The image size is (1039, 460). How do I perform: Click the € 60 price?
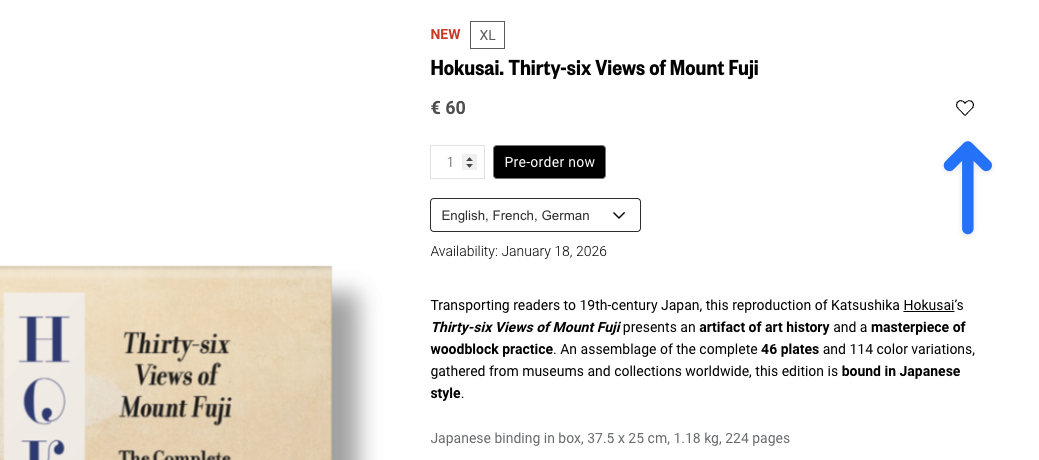pyautogui.click(x=448, y=108)
